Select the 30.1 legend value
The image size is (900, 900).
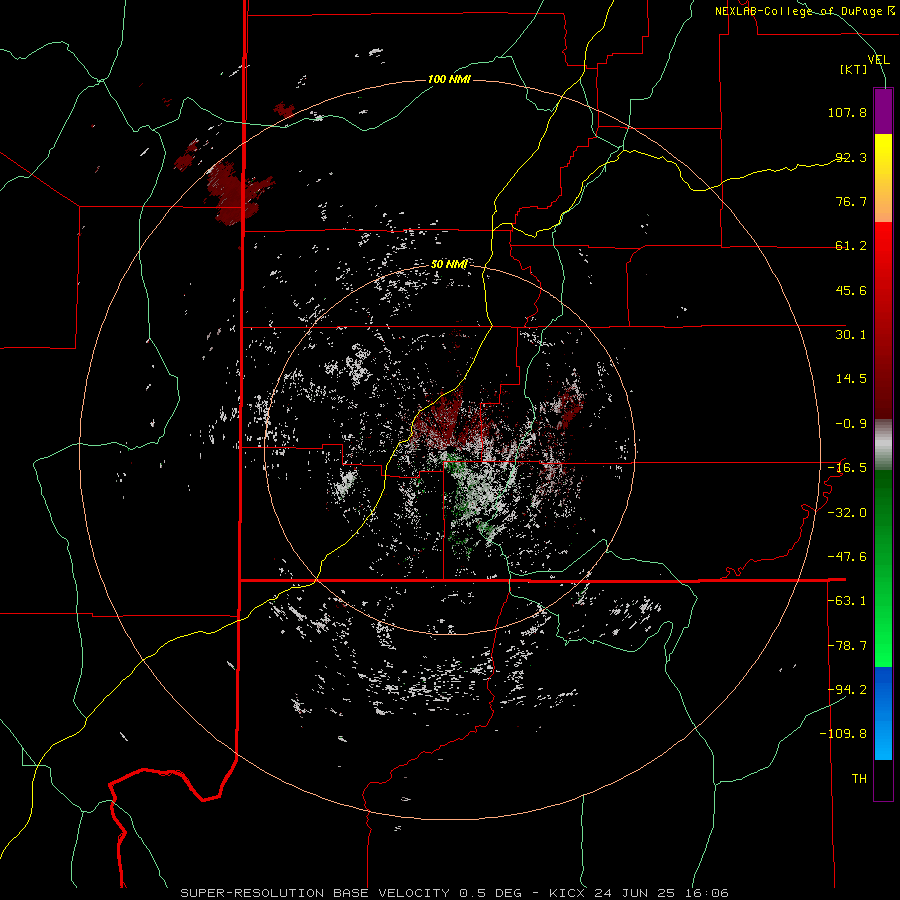point(851,335)
